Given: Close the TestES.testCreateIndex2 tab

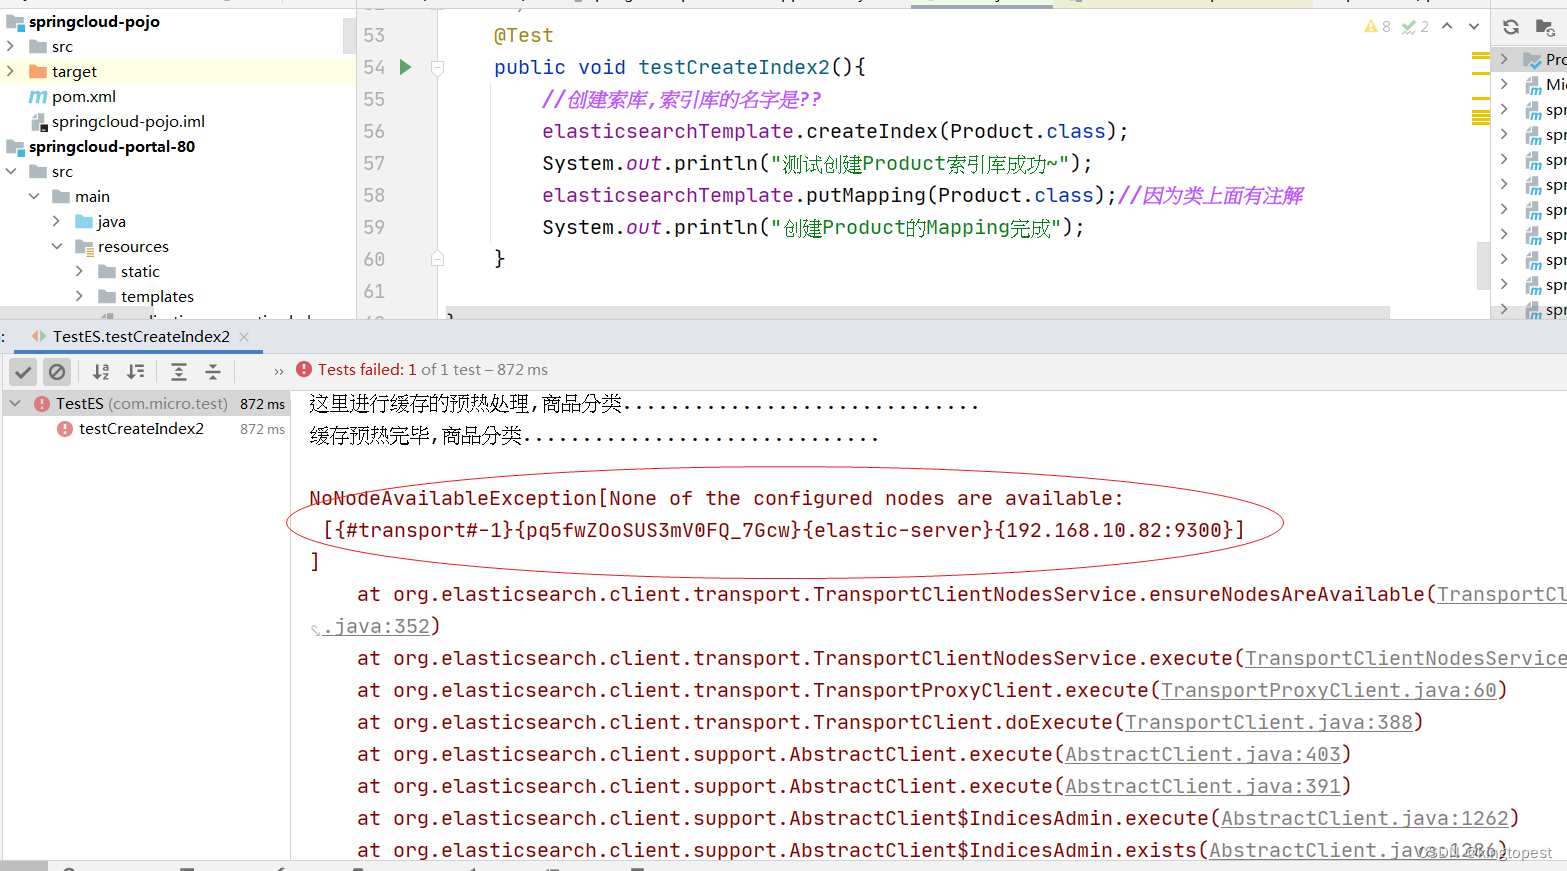Looking at the screenshot, I should coord(243,337).
